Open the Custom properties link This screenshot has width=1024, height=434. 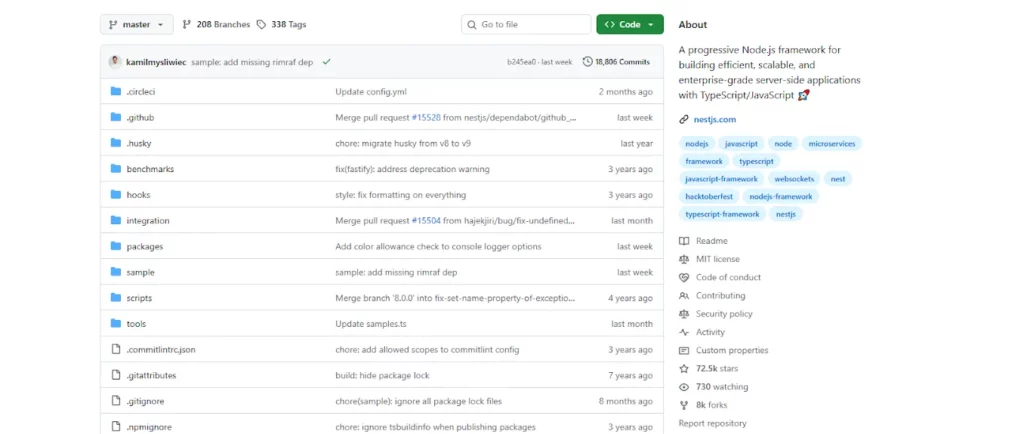(x=732, y=350)
